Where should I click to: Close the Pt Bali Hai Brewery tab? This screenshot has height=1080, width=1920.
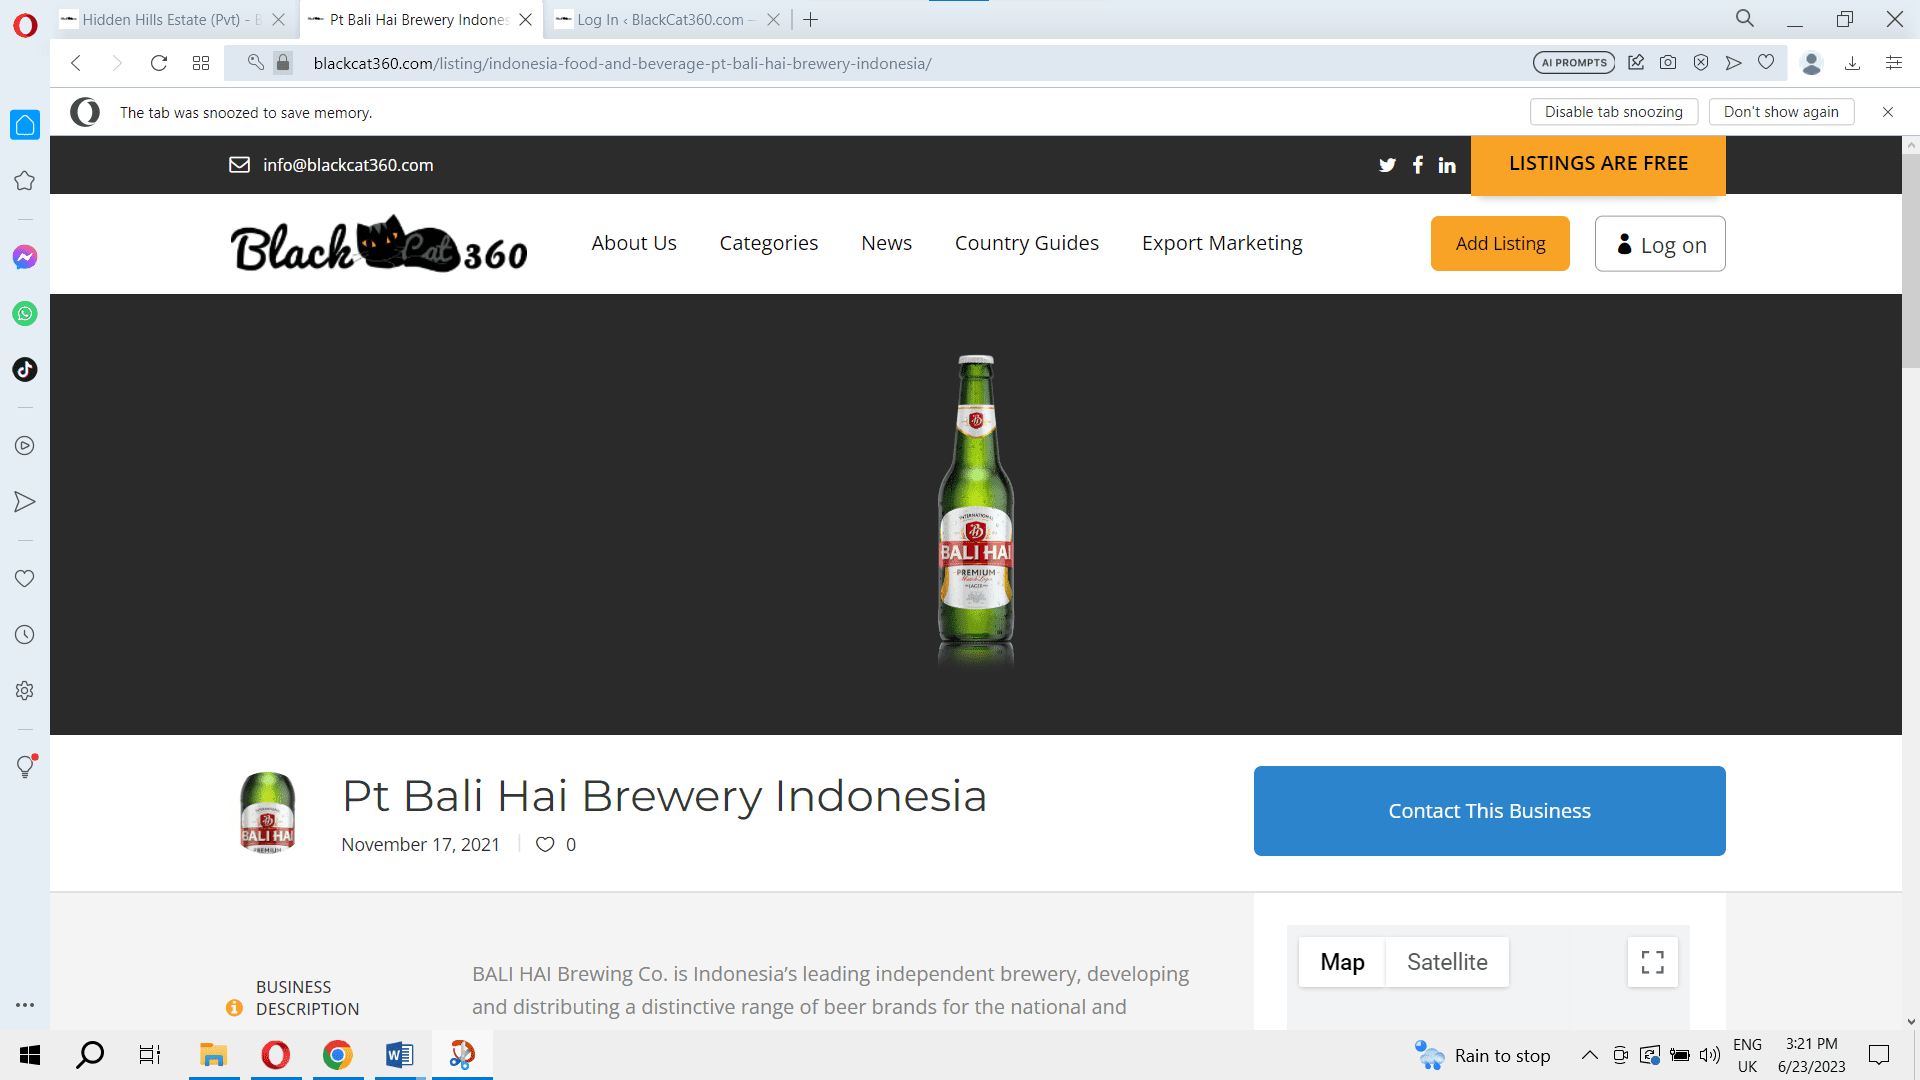[x=526, y=19]
